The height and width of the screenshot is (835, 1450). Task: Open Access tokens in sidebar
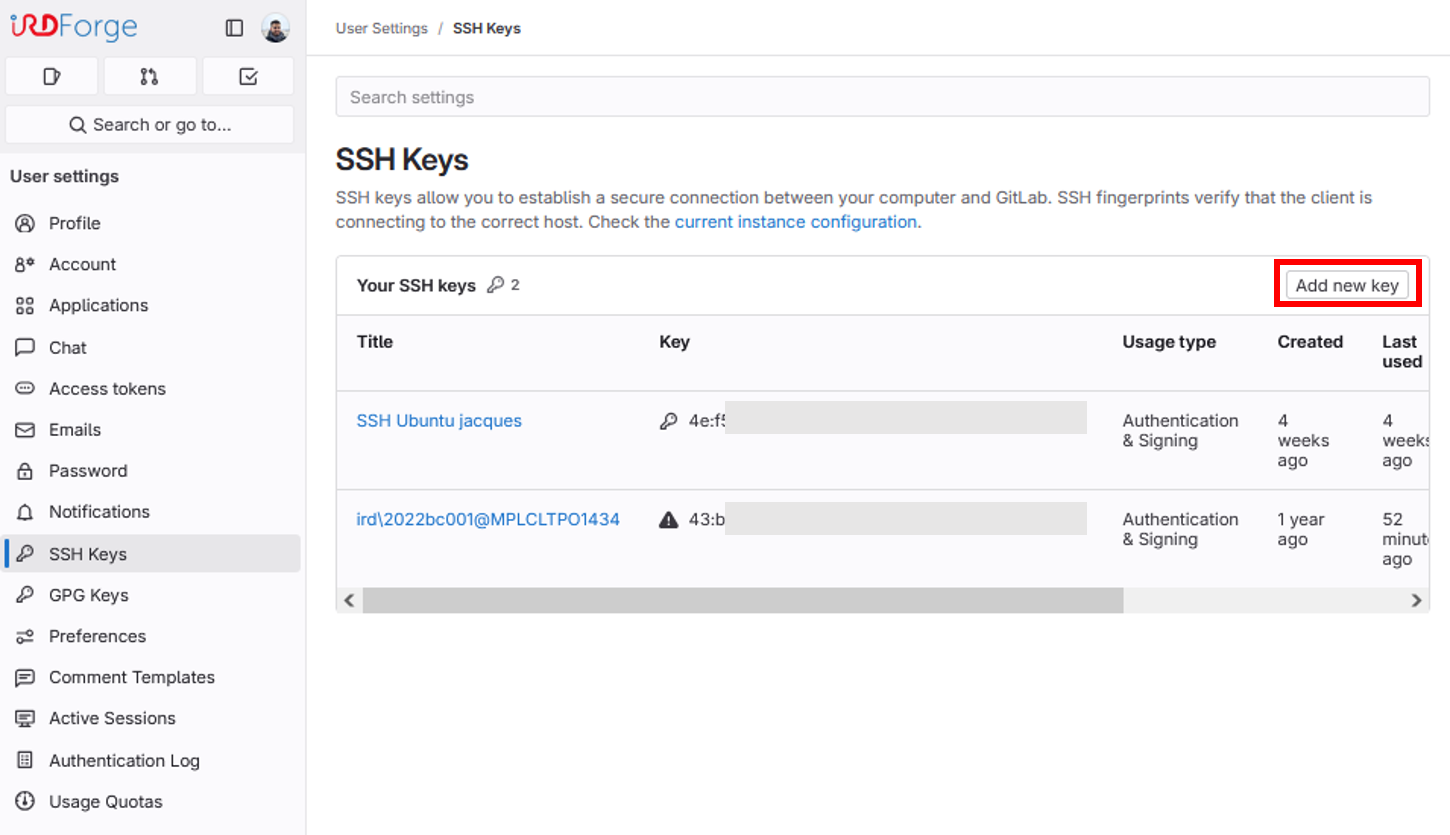(x=107, y=389)
